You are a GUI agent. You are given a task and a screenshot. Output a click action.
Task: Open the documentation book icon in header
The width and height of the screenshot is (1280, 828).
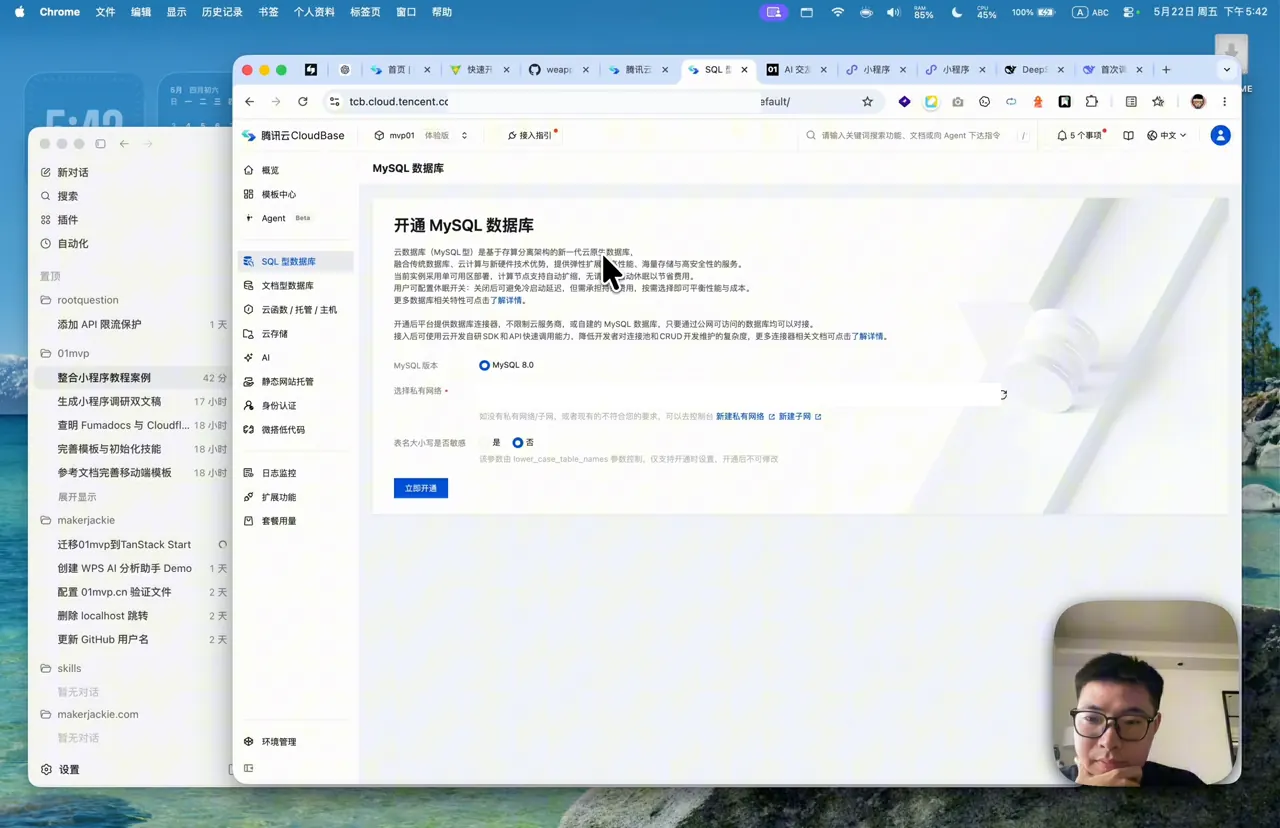1128,135
